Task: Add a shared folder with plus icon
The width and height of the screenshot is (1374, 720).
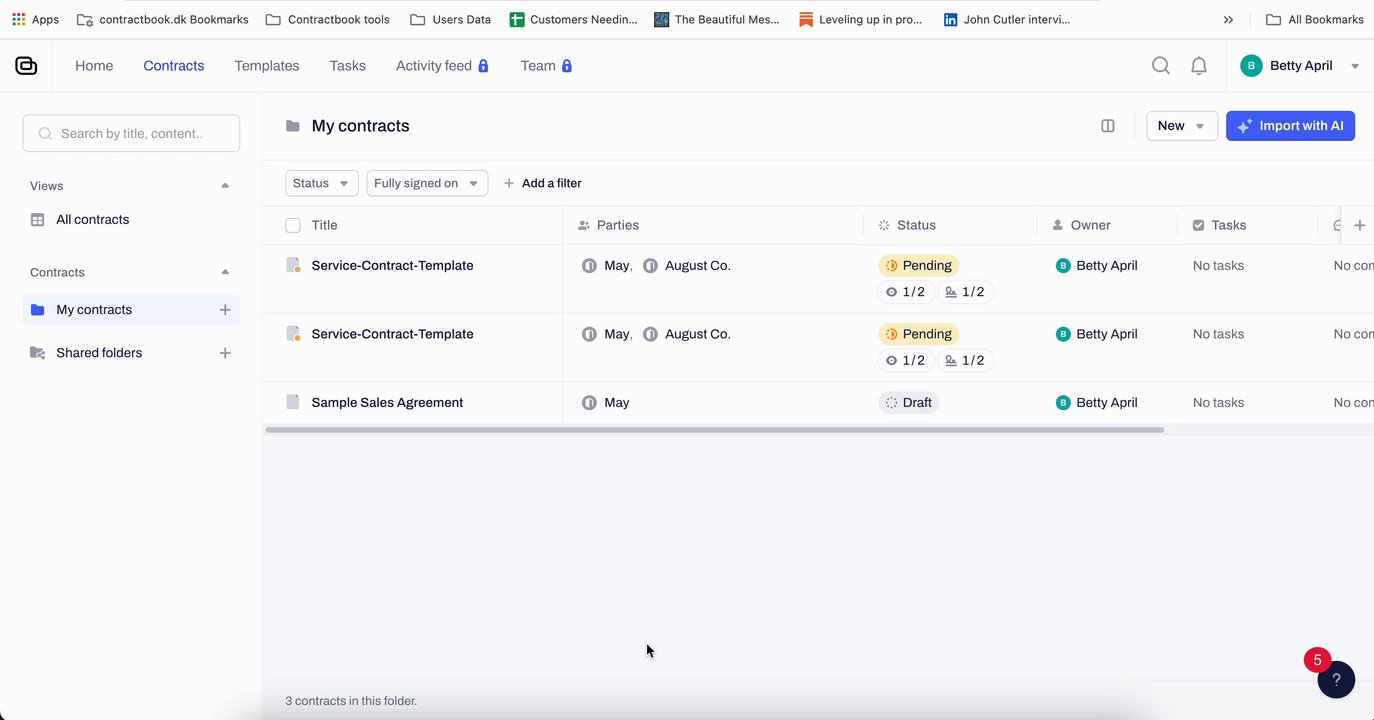Action: click(225, 353)
